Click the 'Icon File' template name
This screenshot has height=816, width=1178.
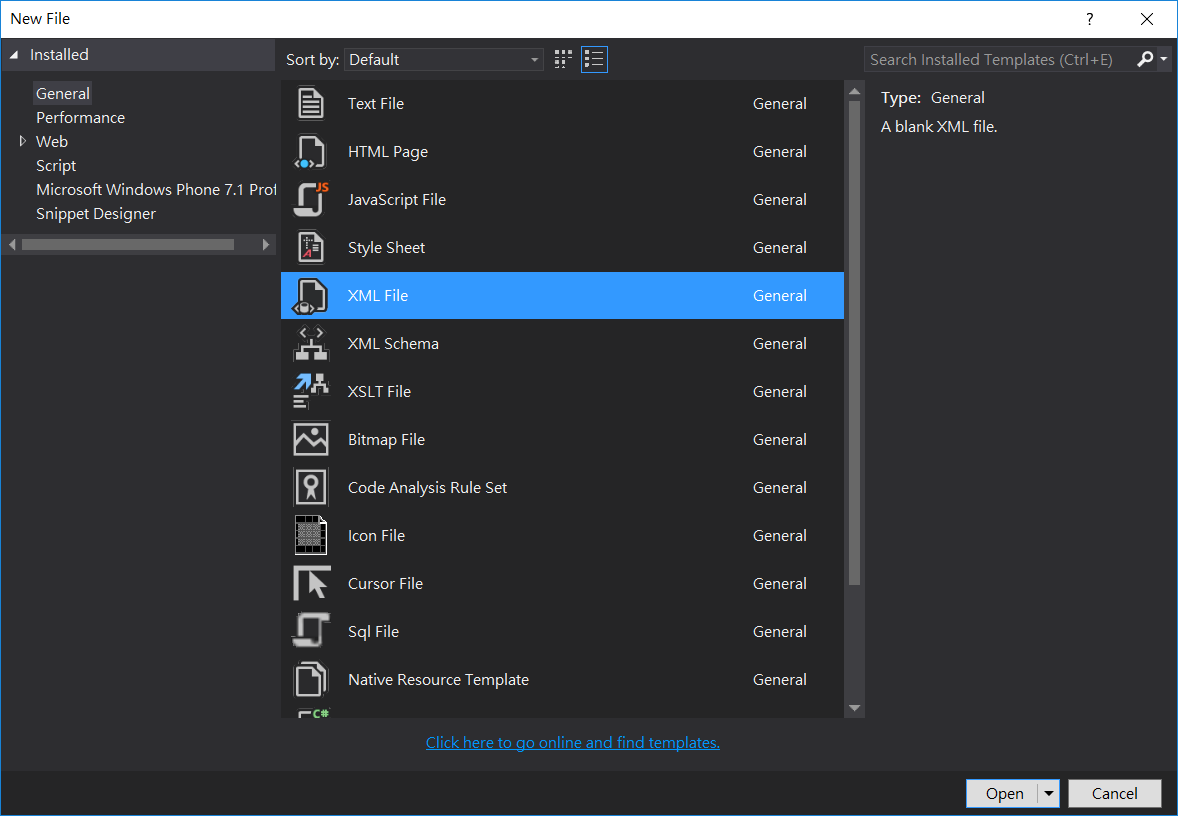pyautogui.click(x=376, y=536)
